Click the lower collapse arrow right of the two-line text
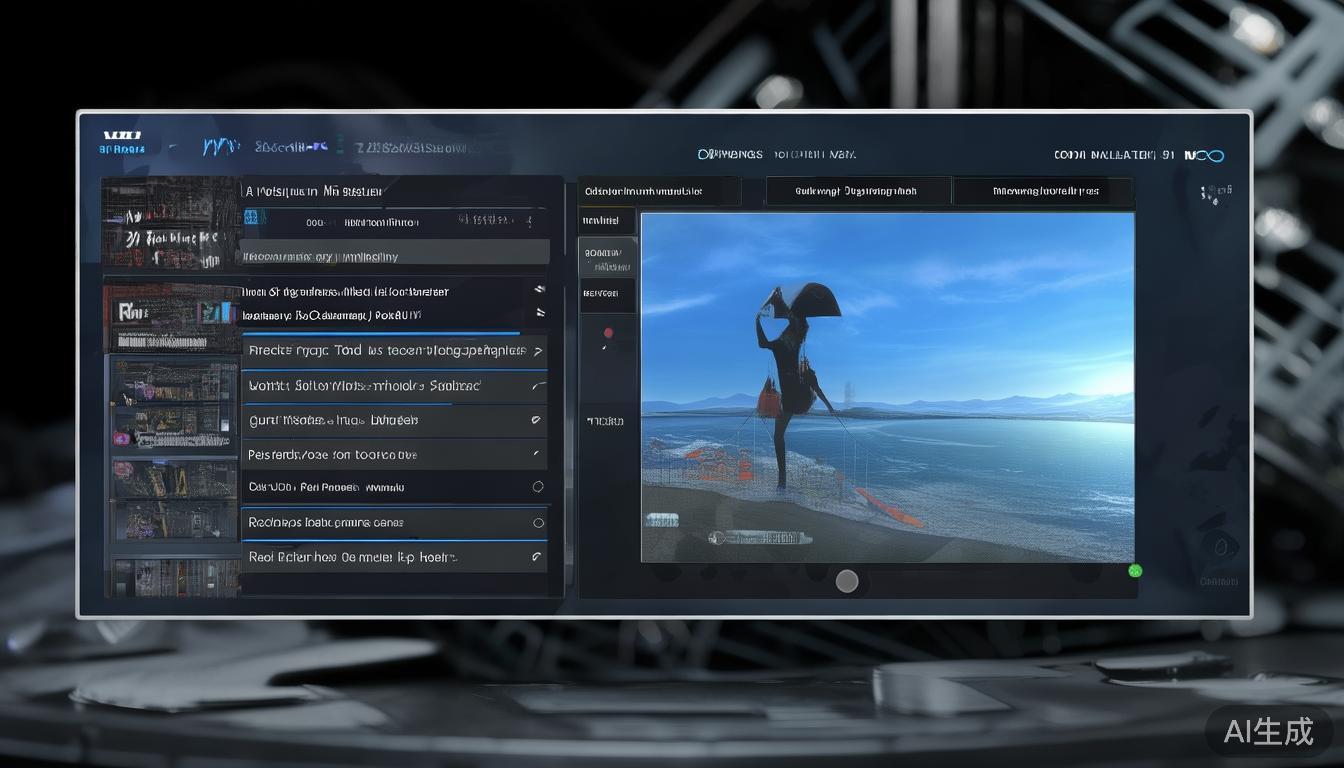Screen dimensions: 1344x768 click(x=539, y=314)
